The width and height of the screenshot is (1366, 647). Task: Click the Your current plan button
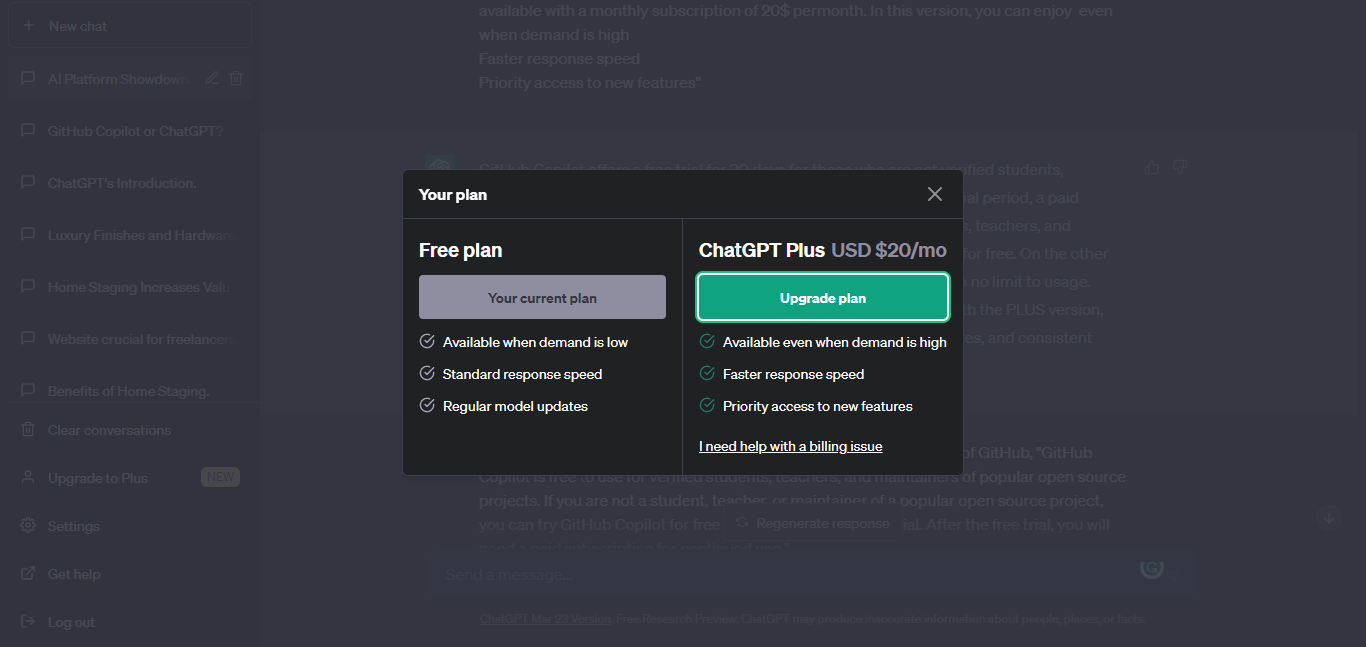(542, 298)
